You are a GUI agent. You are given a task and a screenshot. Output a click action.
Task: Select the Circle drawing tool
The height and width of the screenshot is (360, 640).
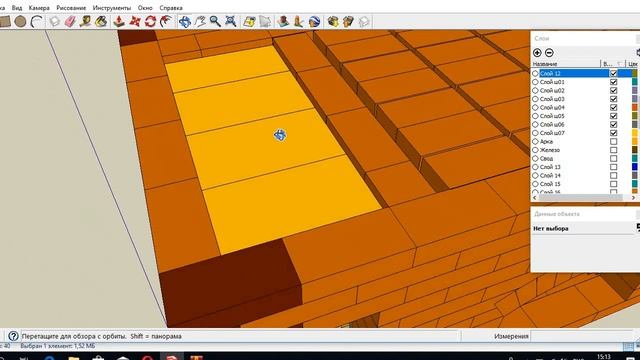(20, 21)
